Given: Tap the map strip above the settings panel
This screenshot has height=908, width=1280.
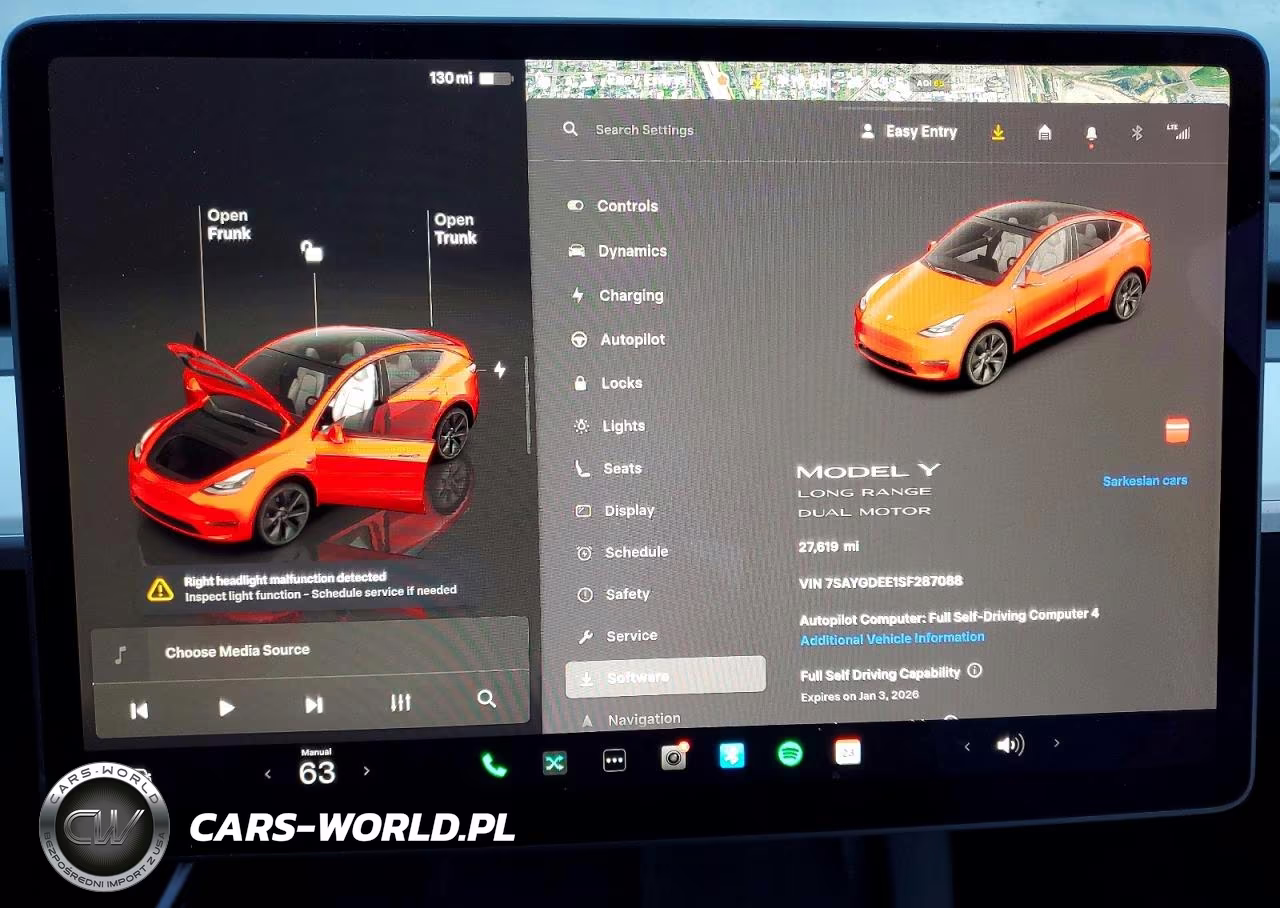Looking at the screenshot, I should 878,82.
